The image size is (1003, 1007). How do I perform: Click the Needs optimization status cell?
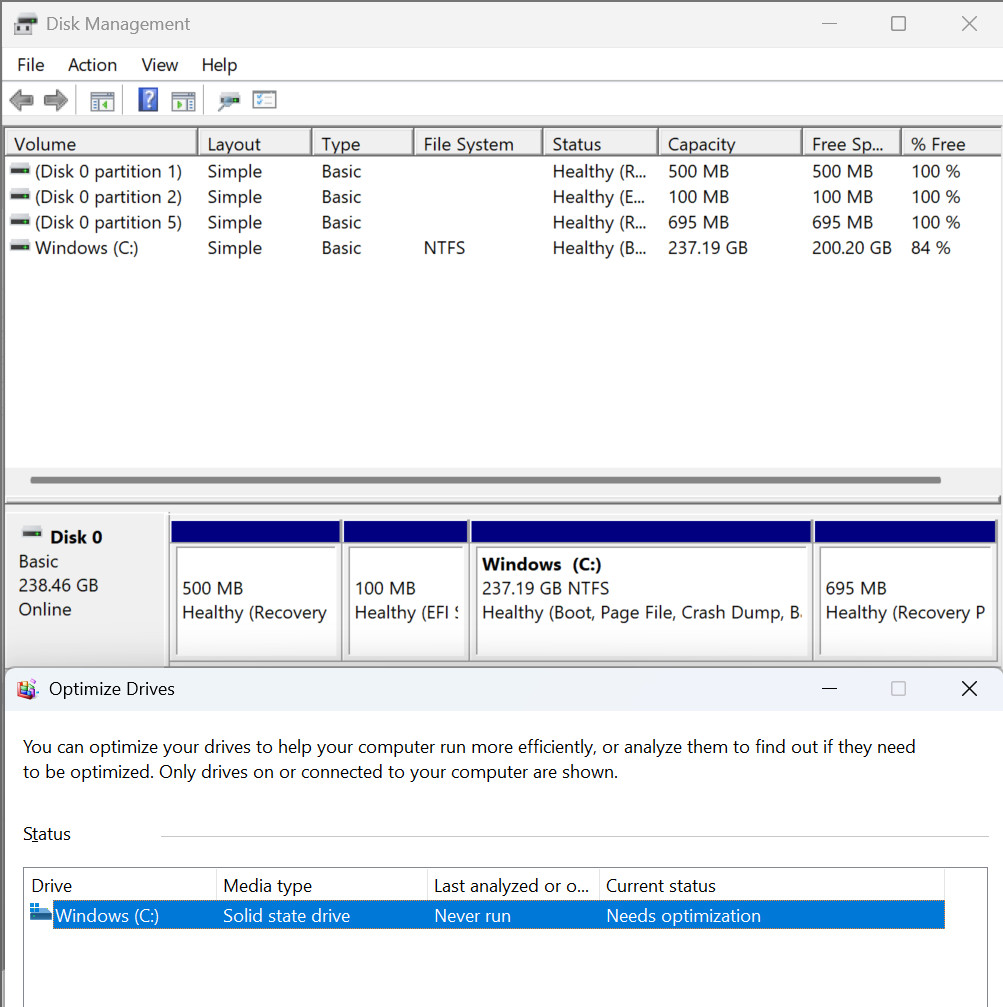pyautogui.click(x=683, y=916)
